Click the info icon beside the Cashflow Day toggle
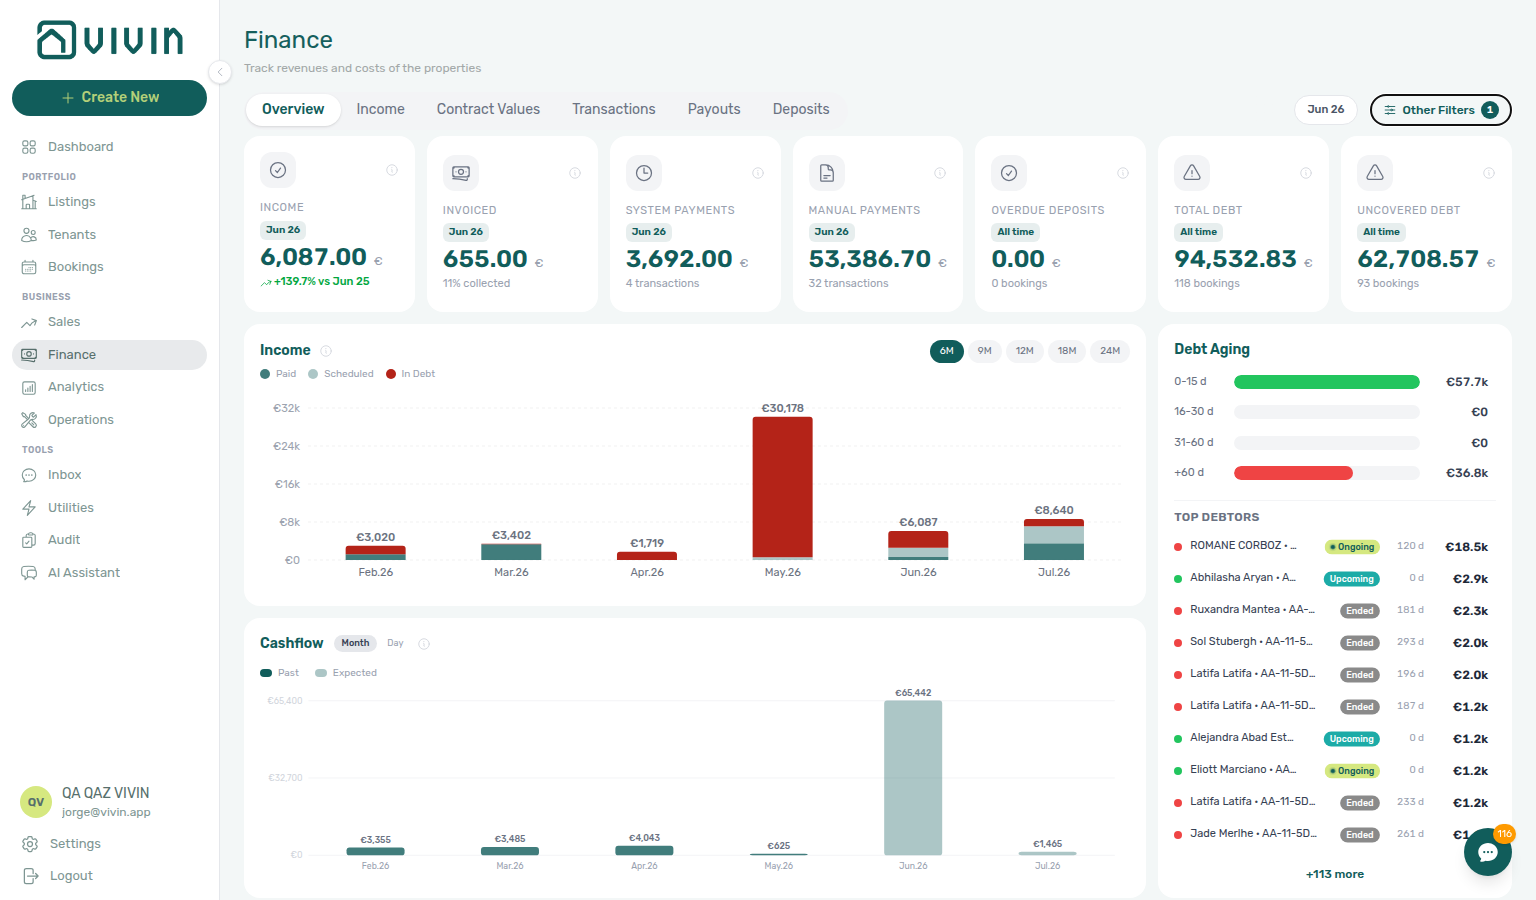Viewport: 1536px width, 900px height. coord(424,644)
